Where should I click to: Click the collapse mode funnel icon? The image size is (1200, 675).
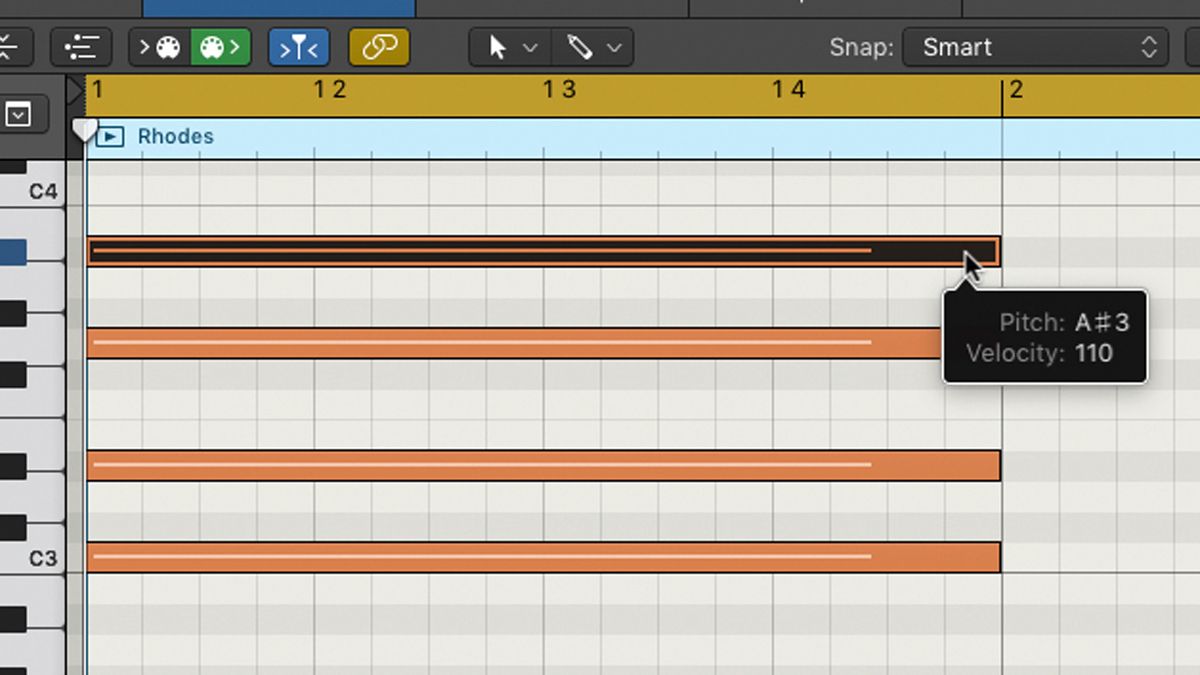click(x=298, y=46)
